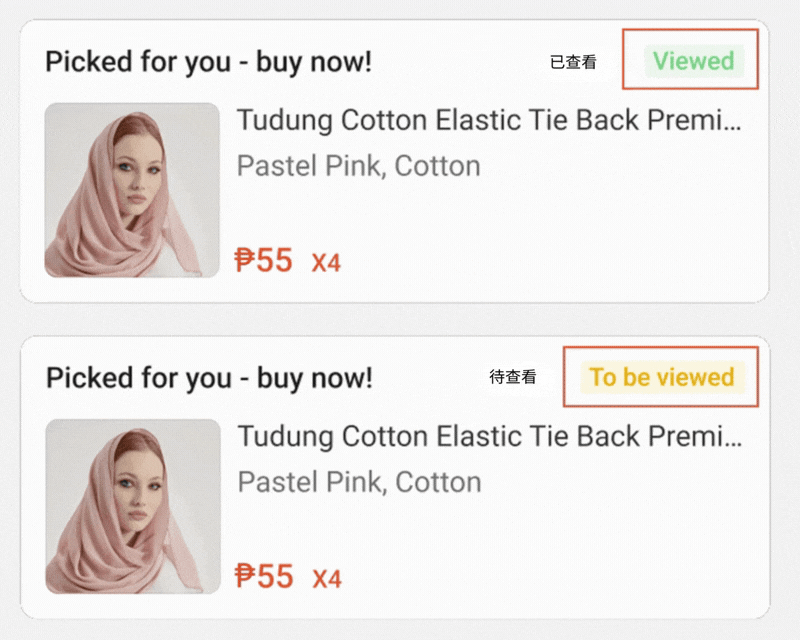800x640 pixels.
Task: Click the yellow To be viewed badge
Action: 662,377
